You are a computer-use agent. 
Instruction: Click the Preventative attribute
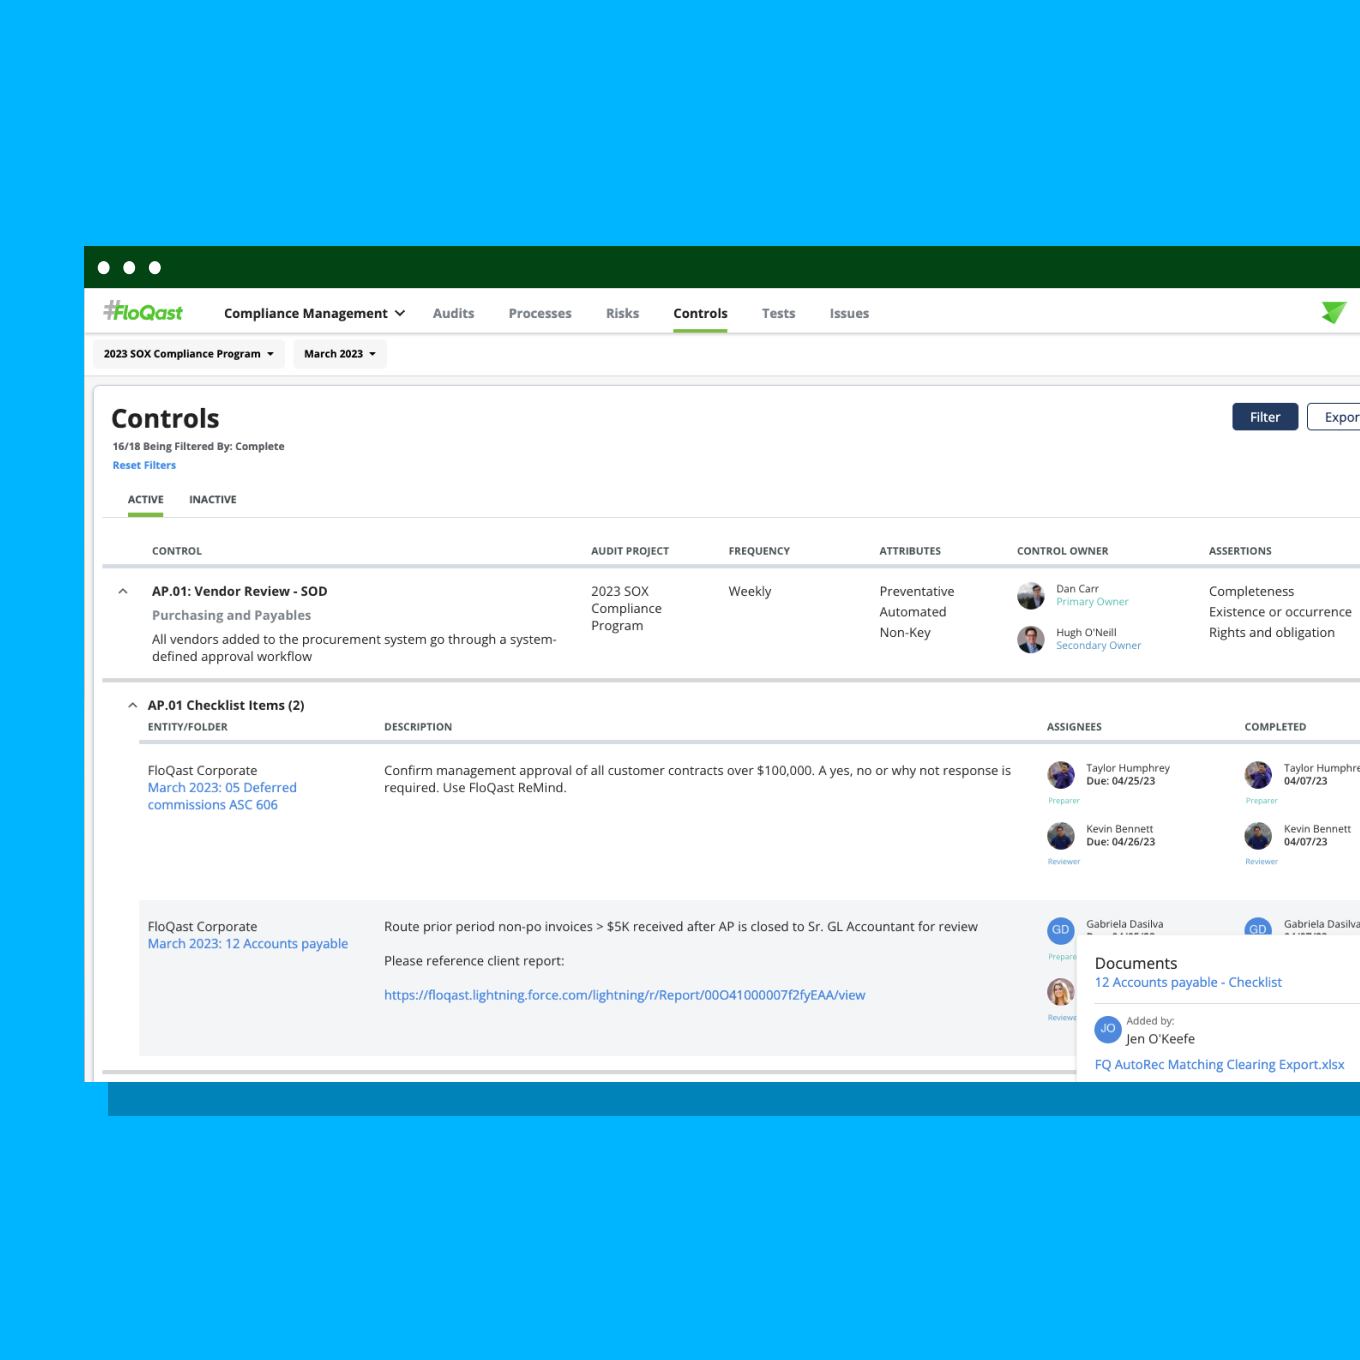[917, 591]
